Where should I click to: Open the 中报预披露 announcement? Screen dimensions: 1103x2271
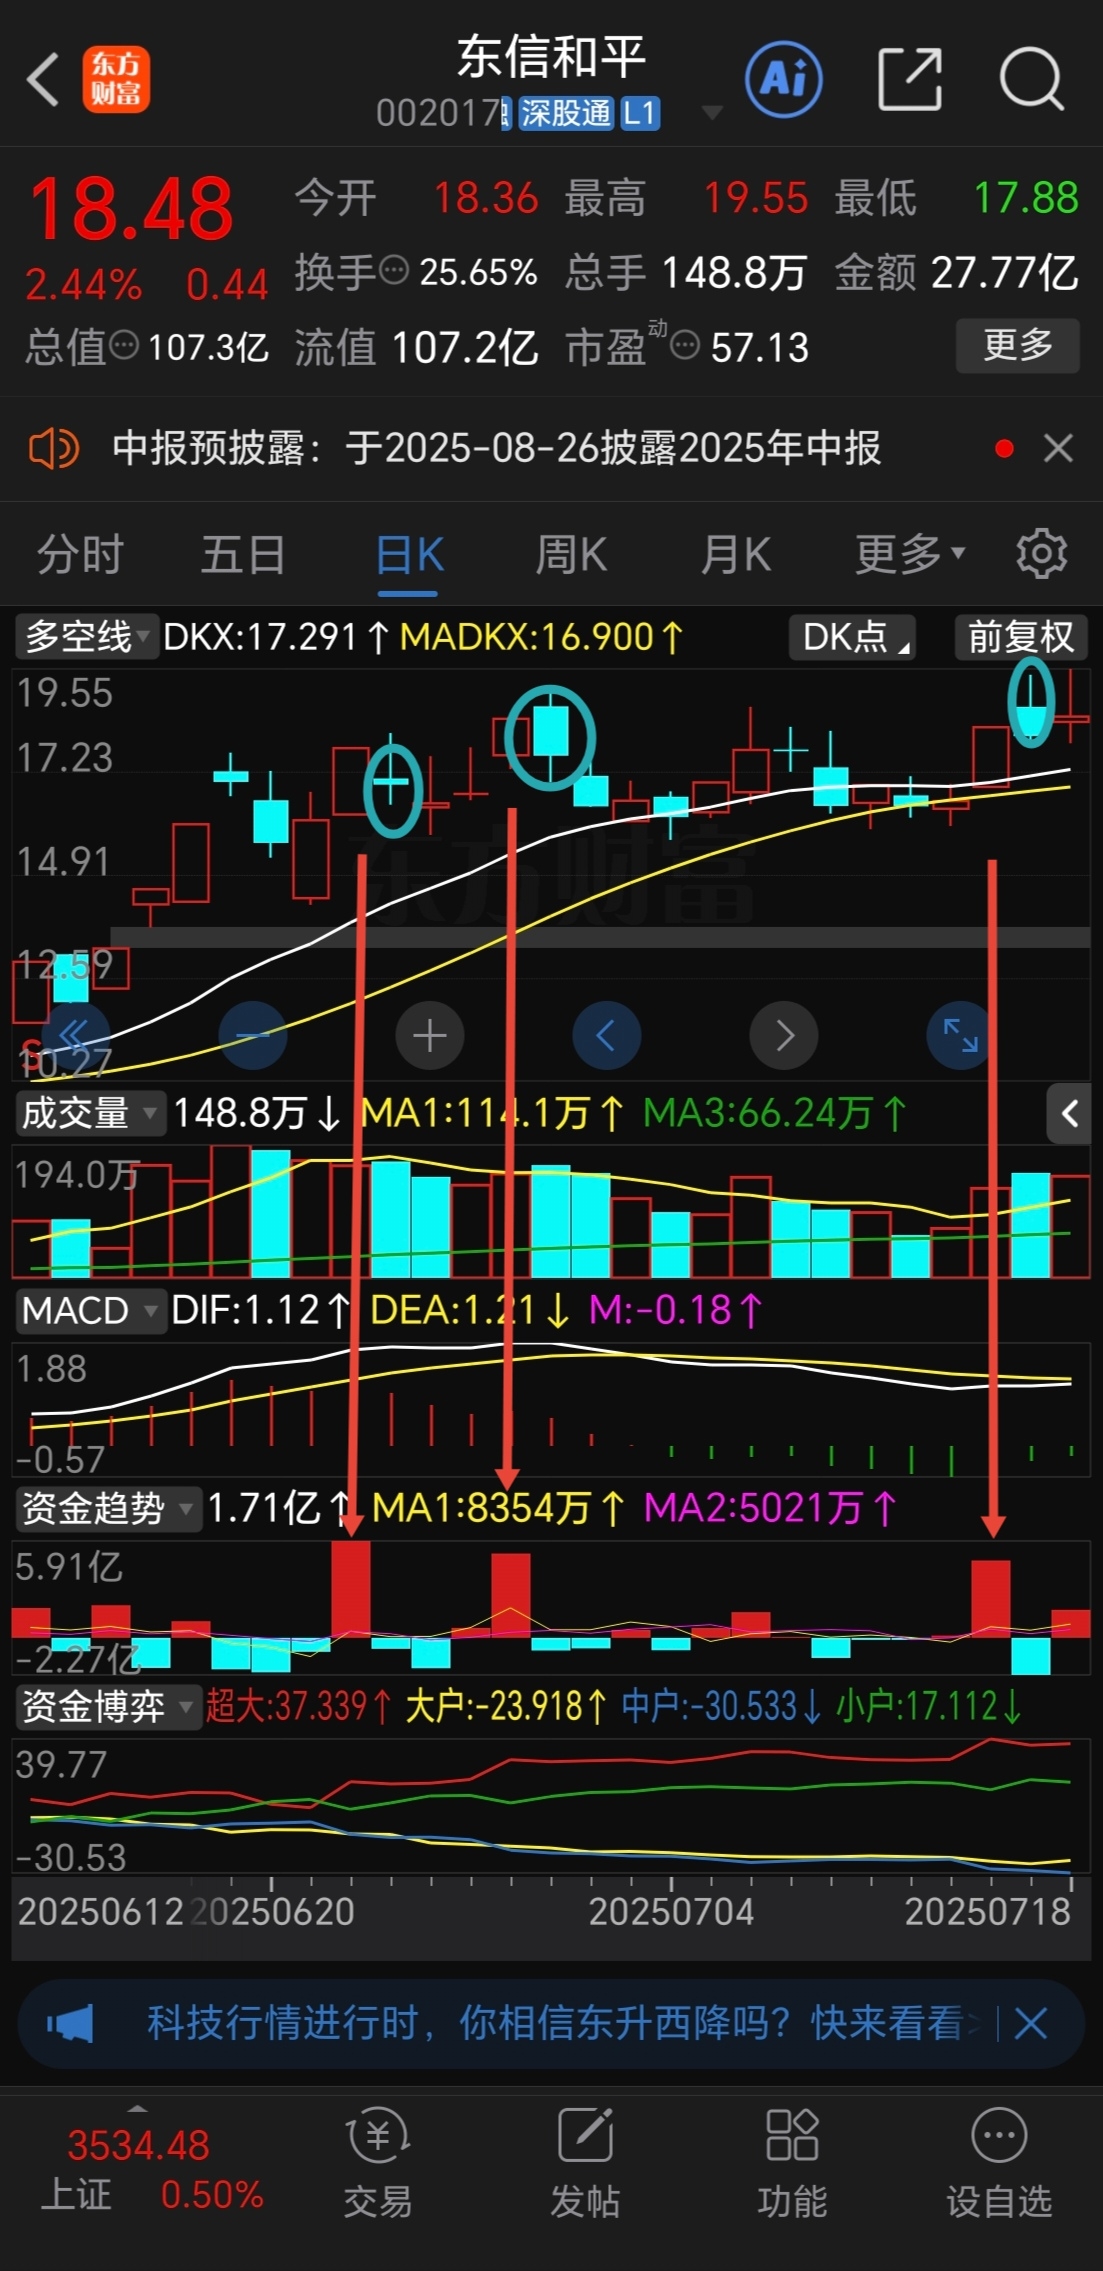click(x=496, y=448)
